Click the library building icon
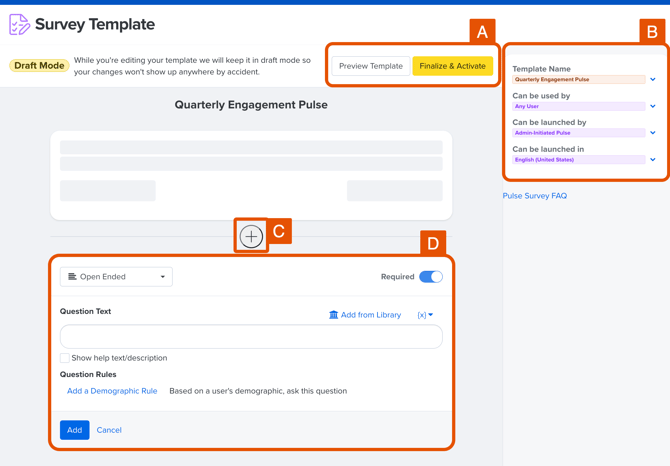The image size is (670, 466). click(x=333, y=315)
